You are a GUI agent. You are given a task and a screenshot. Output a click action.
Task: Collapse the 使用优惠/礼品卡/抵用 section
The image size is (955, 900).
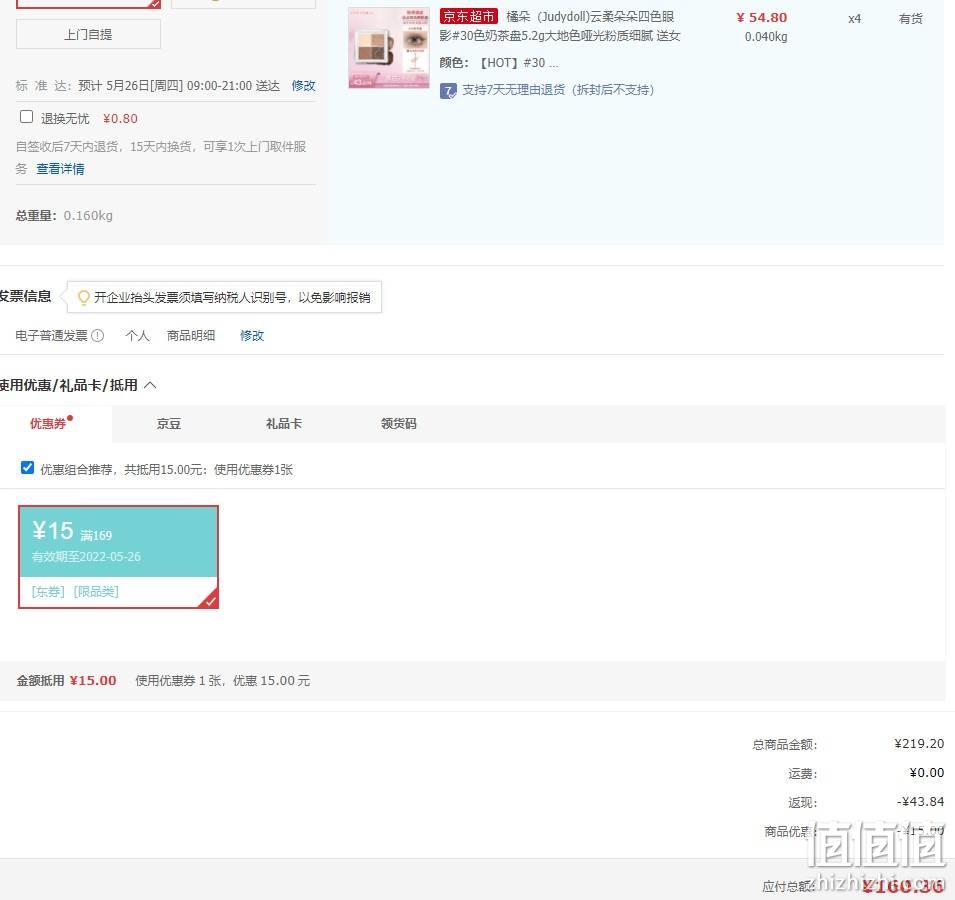coord(150,385)
